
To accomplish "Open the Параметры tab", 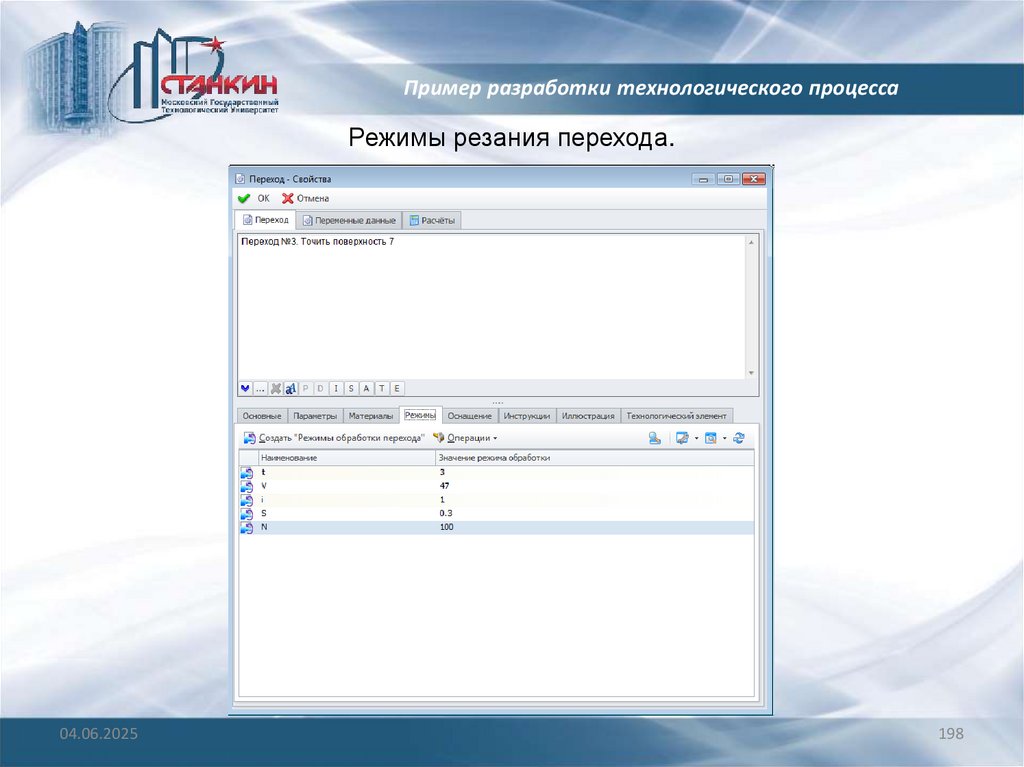I will click(x=315, y=416).
